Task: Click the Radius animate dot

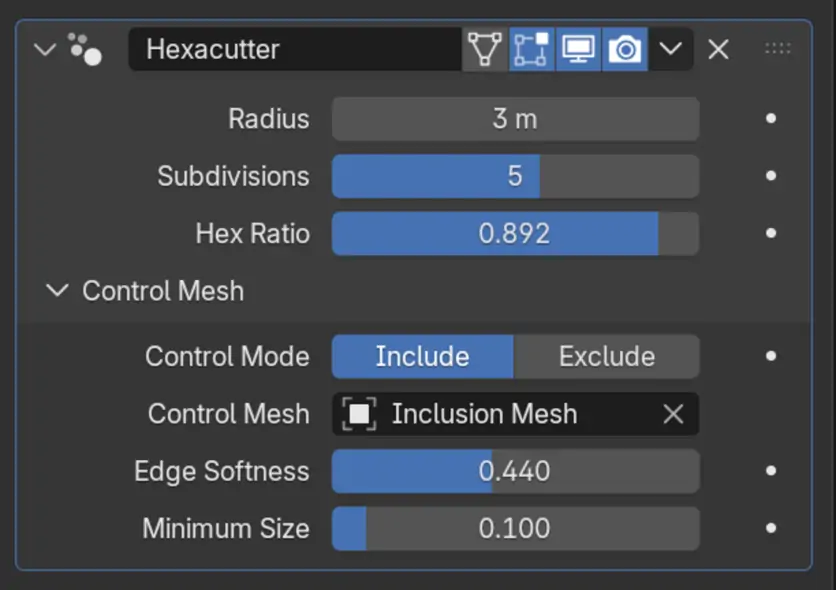Action: [x=771, y=118]
